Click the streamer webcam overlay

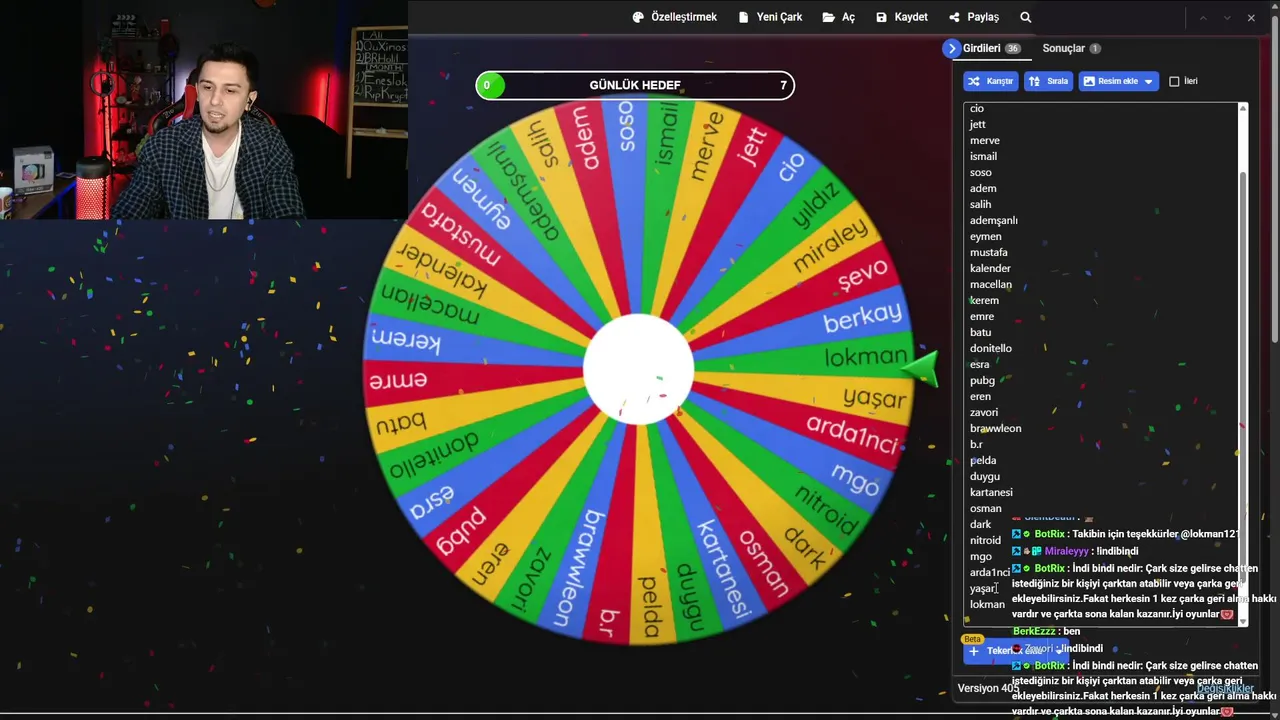coord(204,110)
